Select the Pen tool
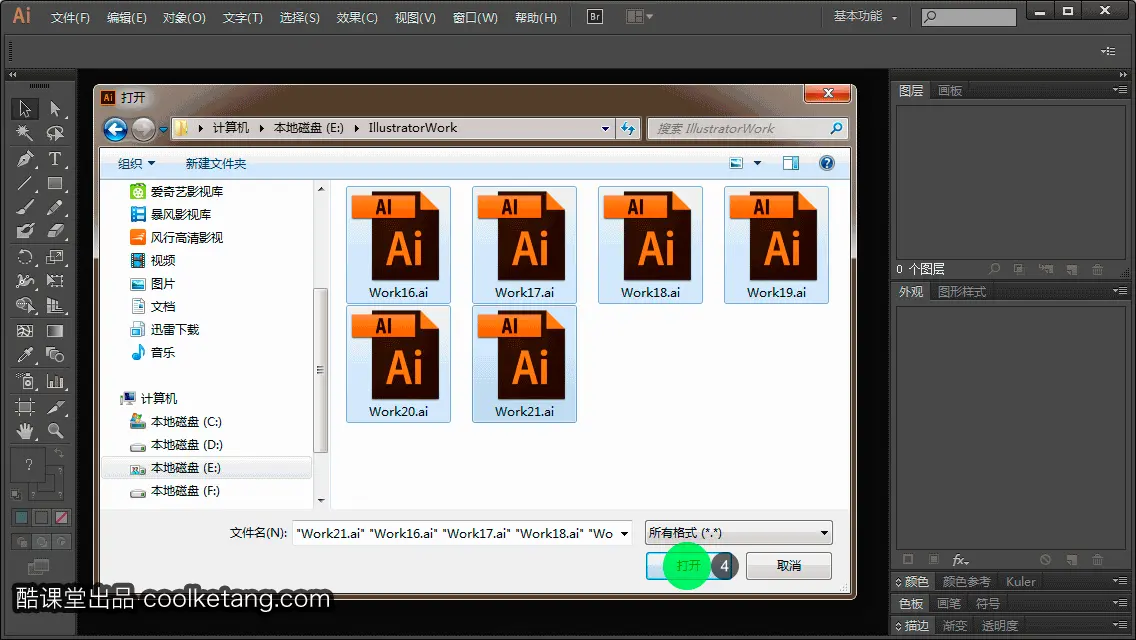This screenshot has width=1136, height=640. (25, 159)
